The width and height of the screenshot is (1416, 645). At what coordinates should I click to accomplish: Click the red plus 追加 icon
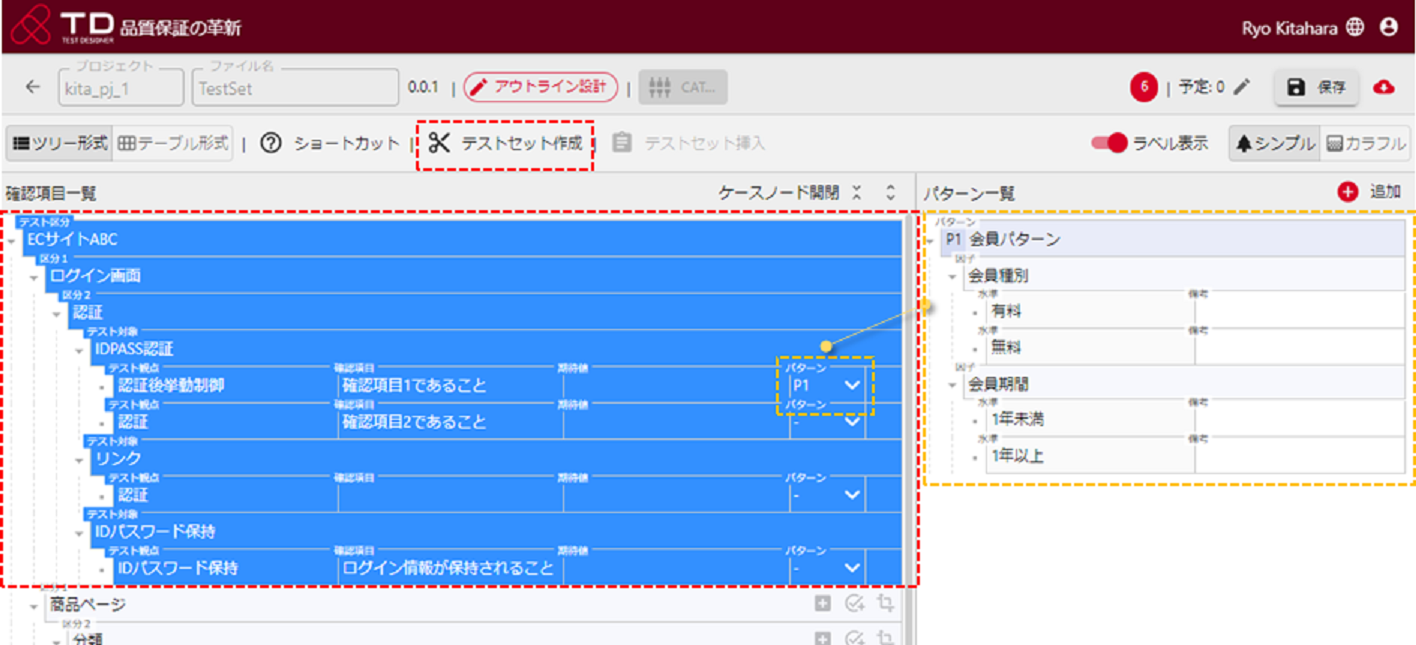coord(1347,192)
